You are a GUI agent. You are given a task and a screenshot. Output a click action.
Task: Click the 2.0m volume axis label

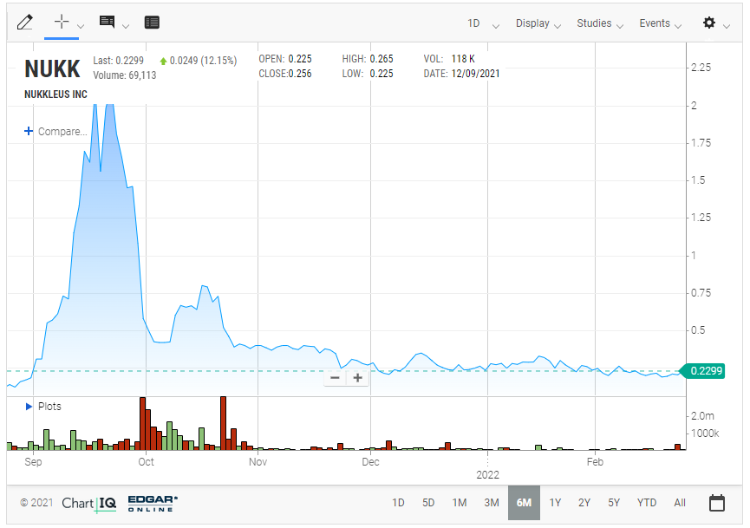pos(703,416)
